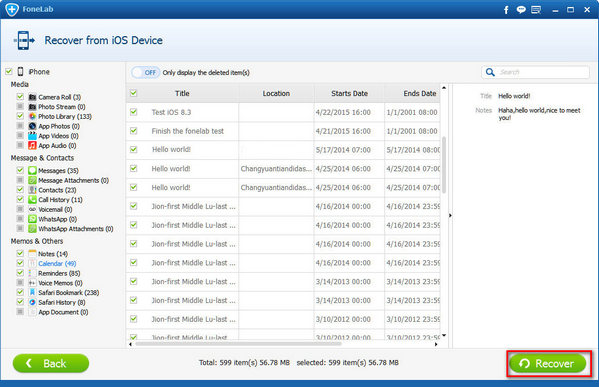Screen dimensions: 599x387
Task: Open Reminders (85) category label
Action: pyautogui.click(x=59, y=274)
